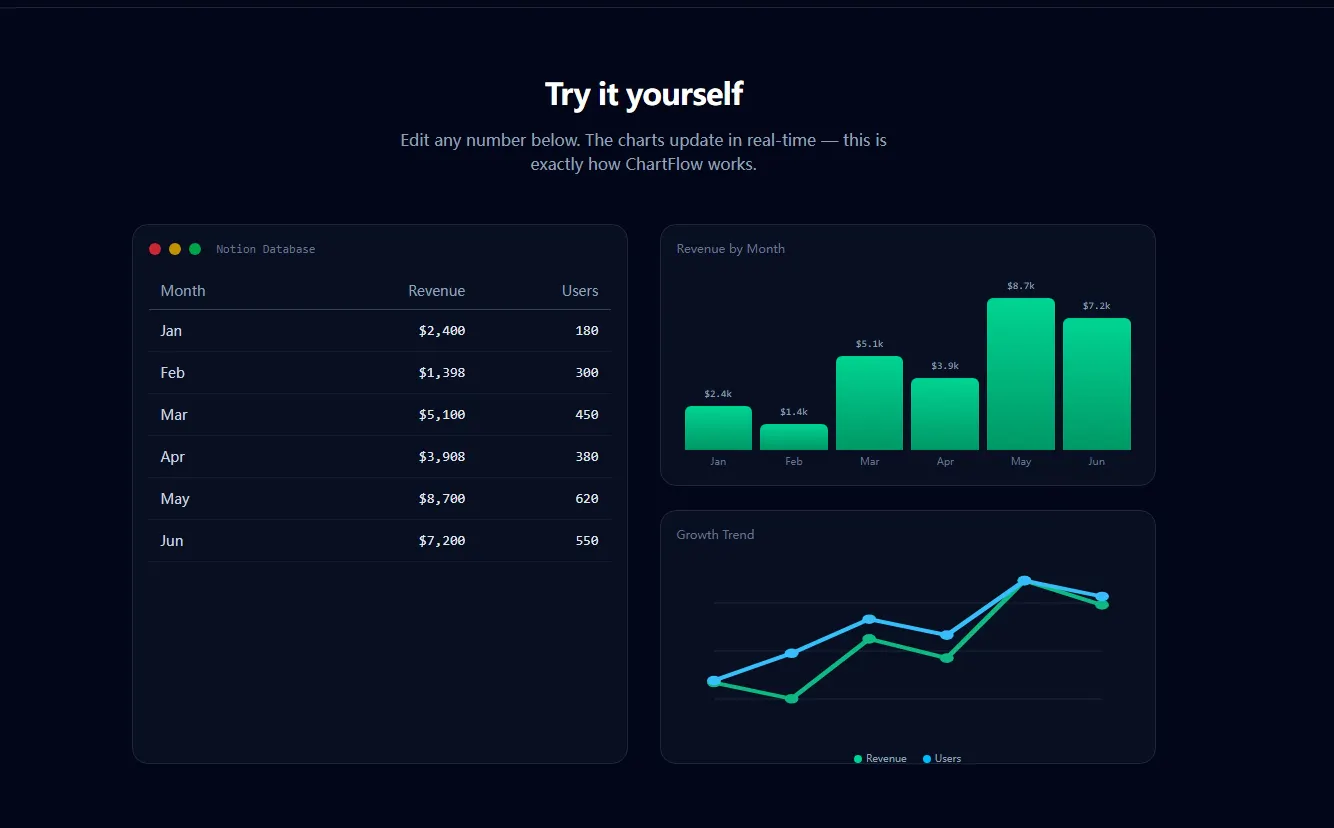Click the Mar bar in revenue chart
1334x828 pixels.
click(x=870, y=403)
